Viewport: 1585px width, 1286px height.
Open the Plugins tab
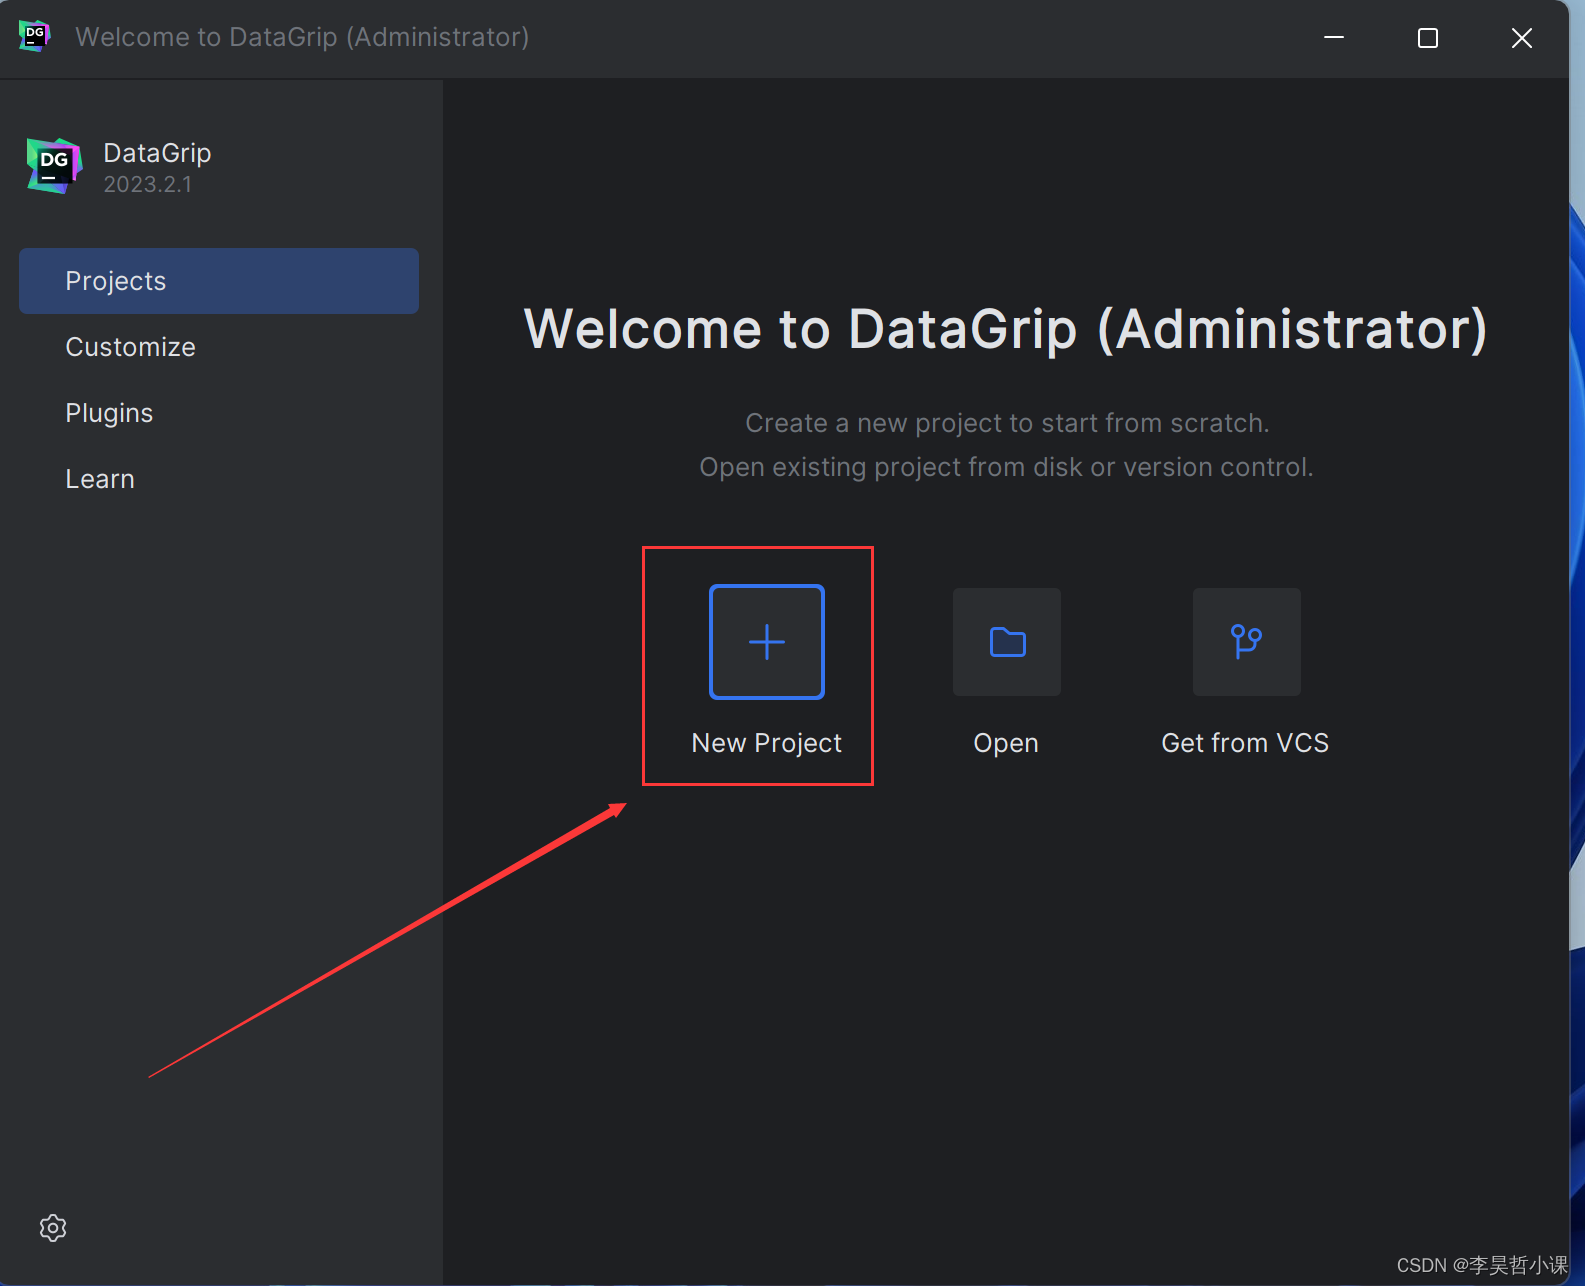pos(219,413)
